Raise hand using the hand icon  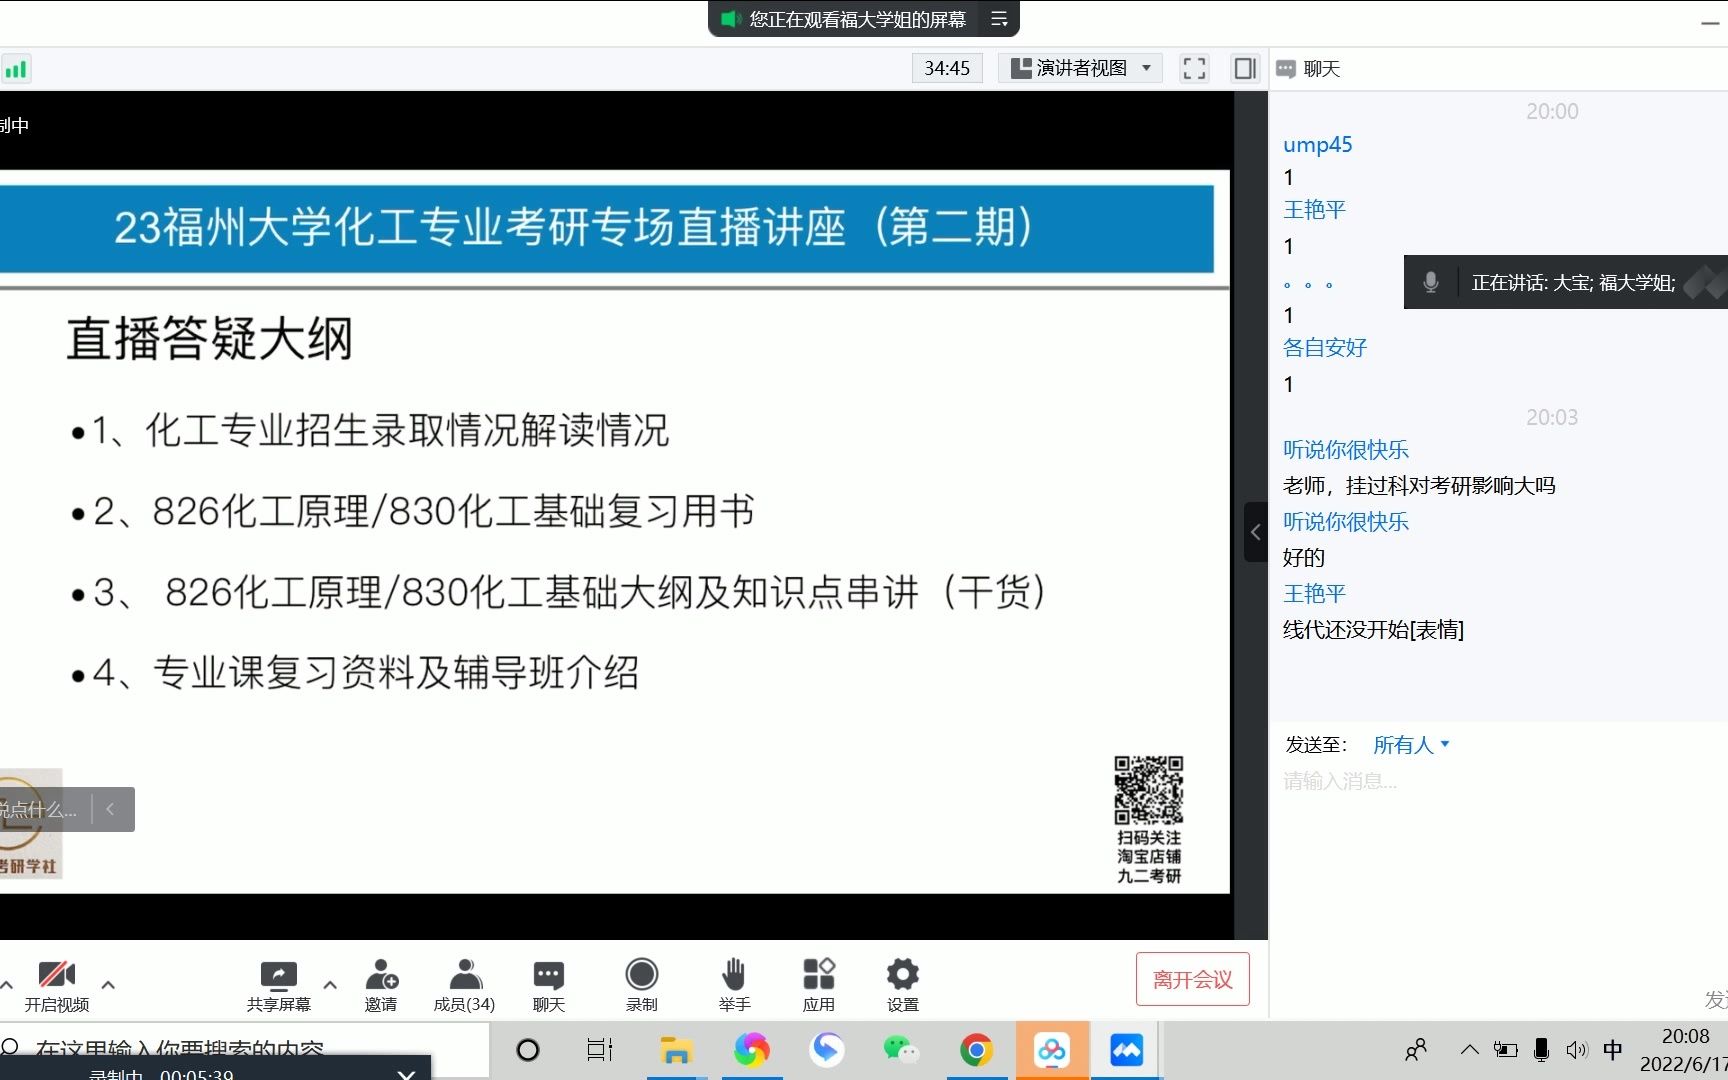tap(734, 985)
